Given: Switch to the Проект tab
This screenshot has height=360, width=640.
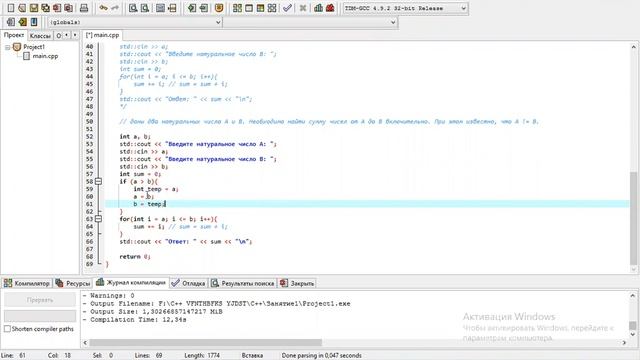Looking at the screenshot, I should click(14, 35).
